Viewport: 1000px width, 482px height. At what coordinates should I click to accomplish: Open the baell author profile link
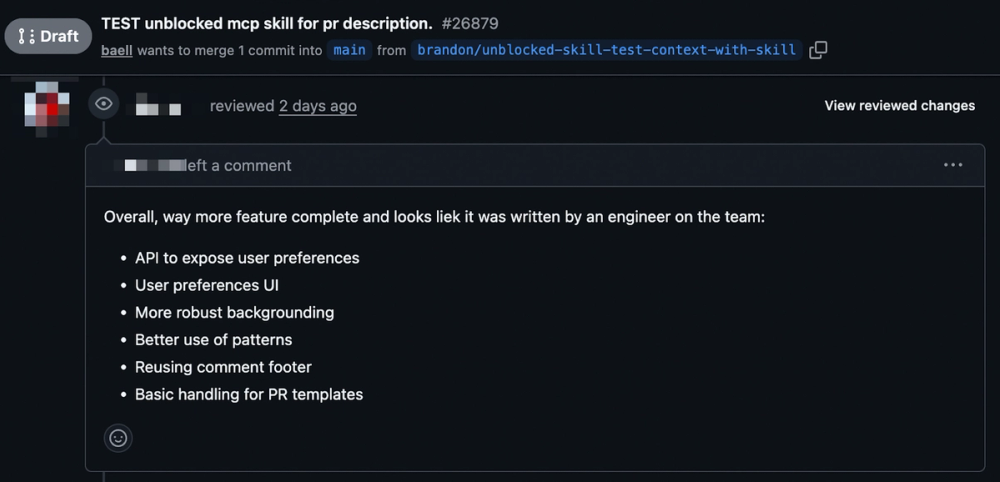pos(117,50)
